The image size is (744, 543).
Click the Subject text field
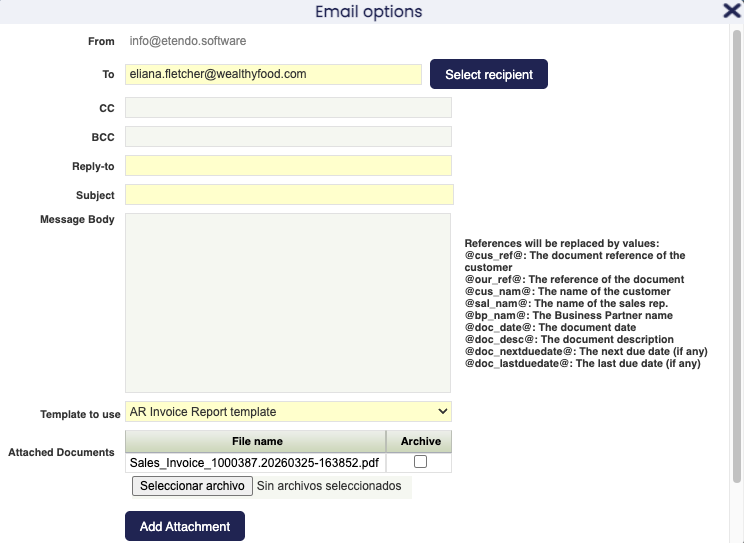tap(288, 195)
